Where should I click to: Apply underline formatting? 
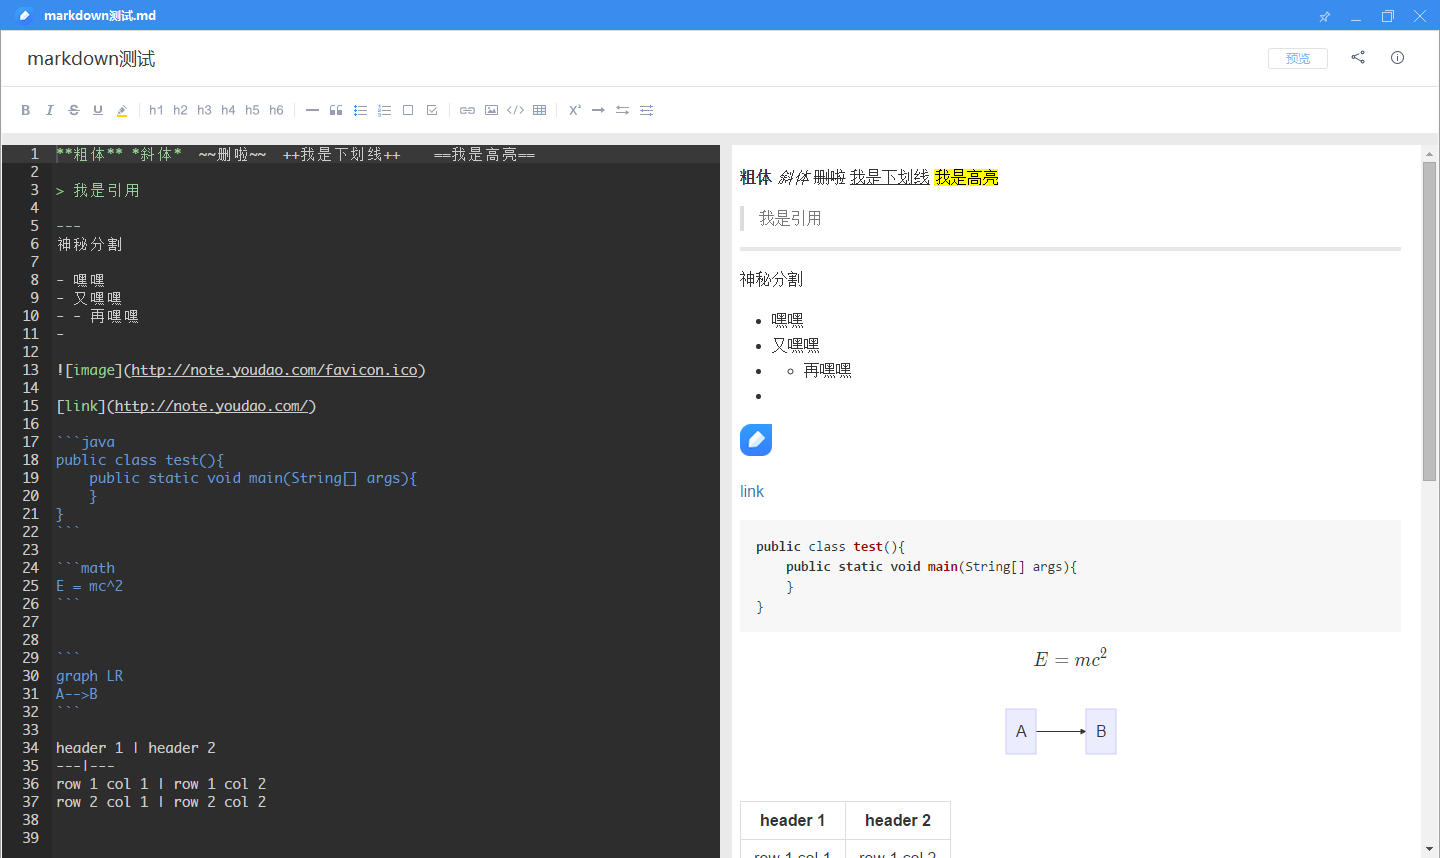tap(98, 110)
